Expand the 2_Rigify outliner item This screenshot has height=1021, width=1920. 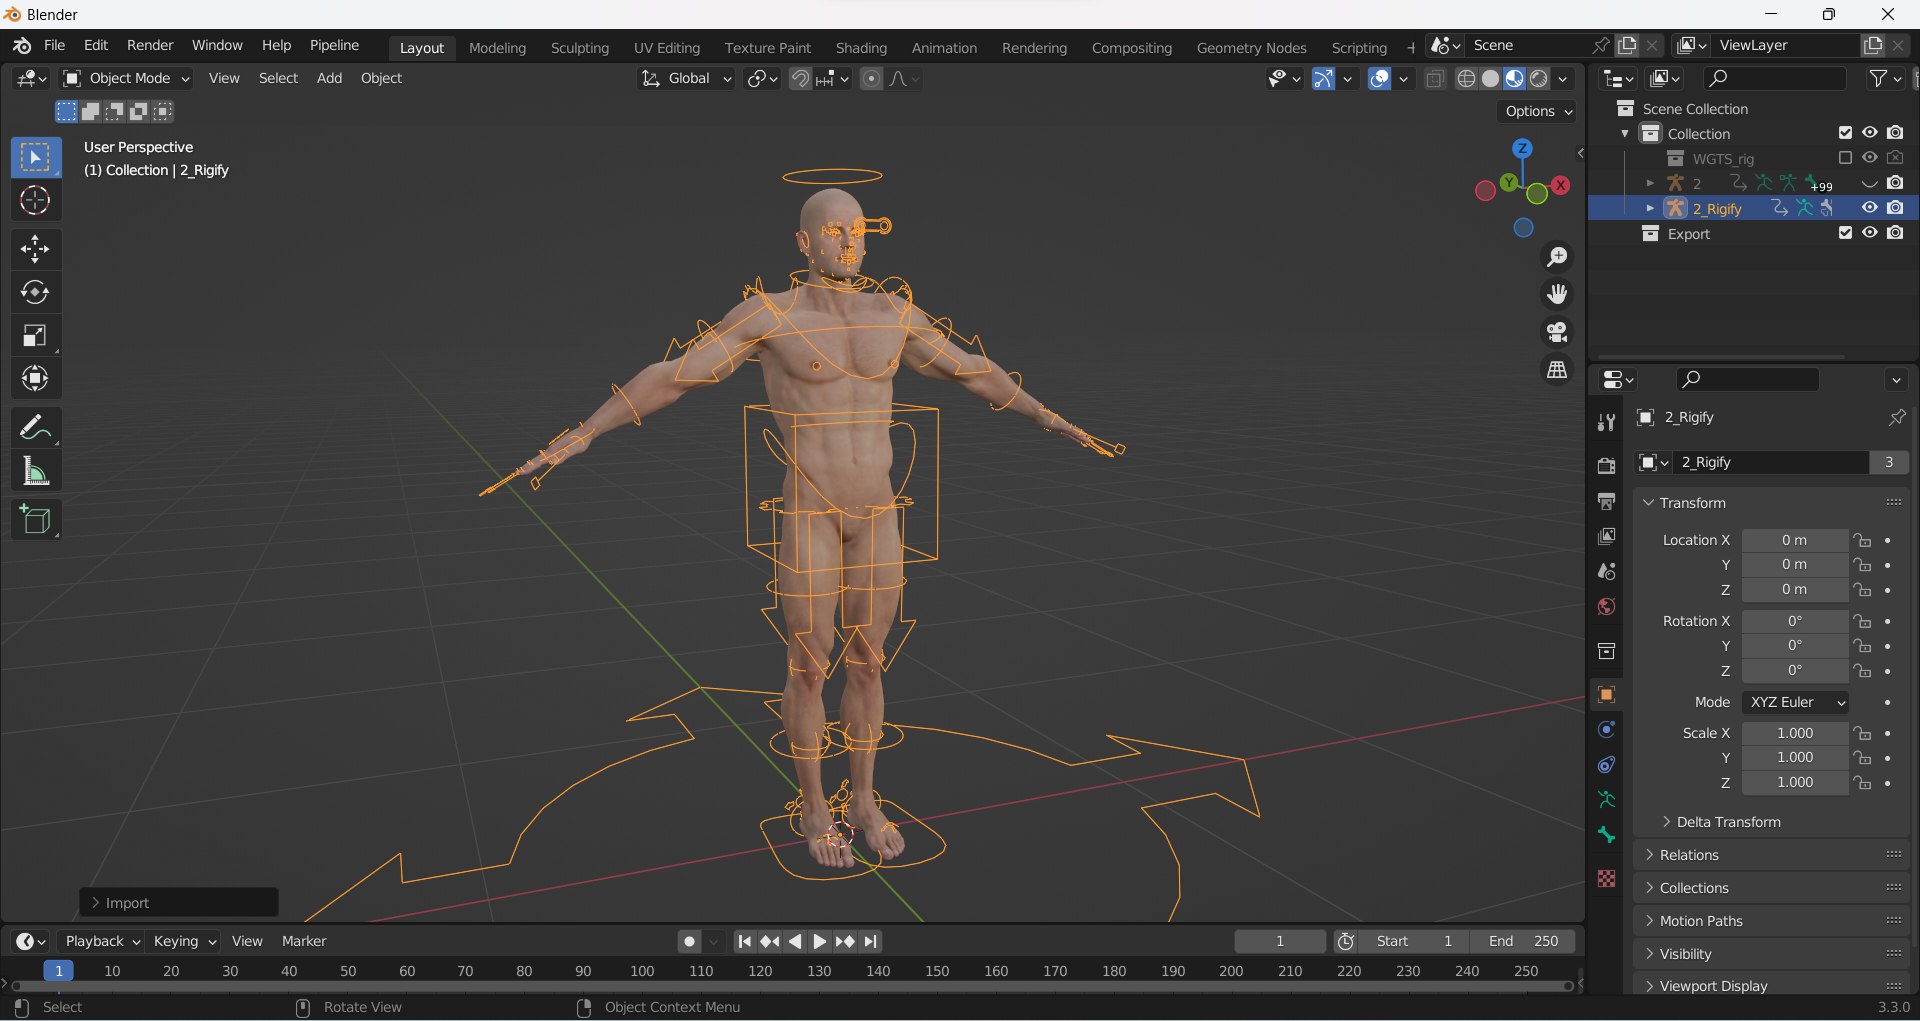tap(1650, 208)
